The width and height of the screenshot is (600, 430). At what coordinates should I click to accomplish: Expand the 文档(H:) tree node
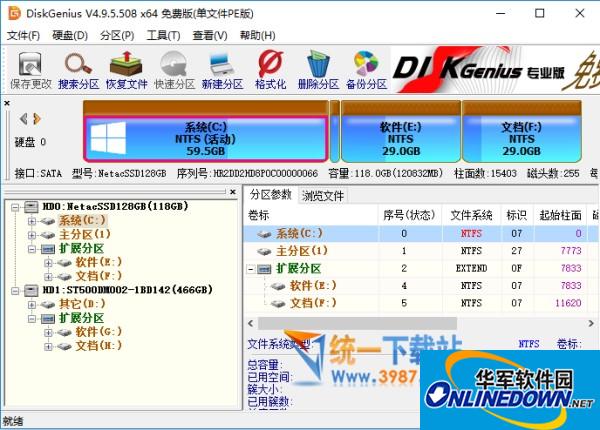(x=48, y=346)
